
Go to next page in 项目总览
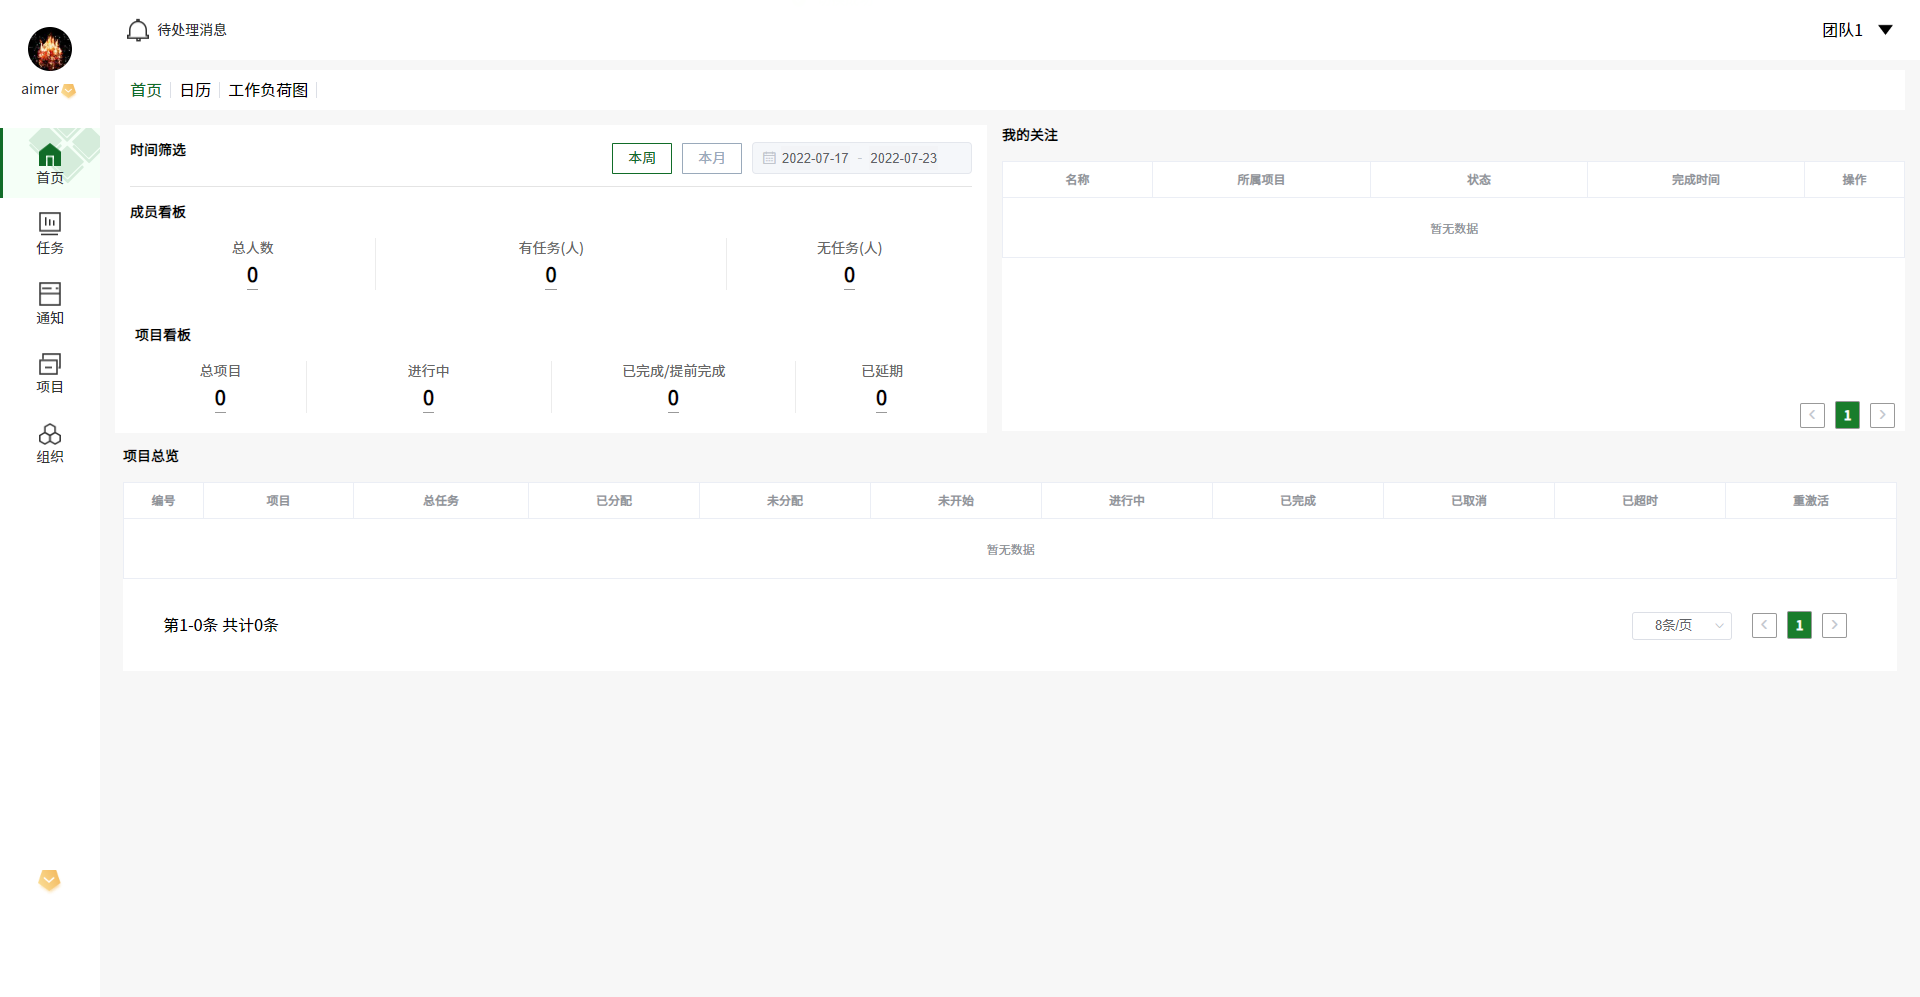click(1834, 625)
